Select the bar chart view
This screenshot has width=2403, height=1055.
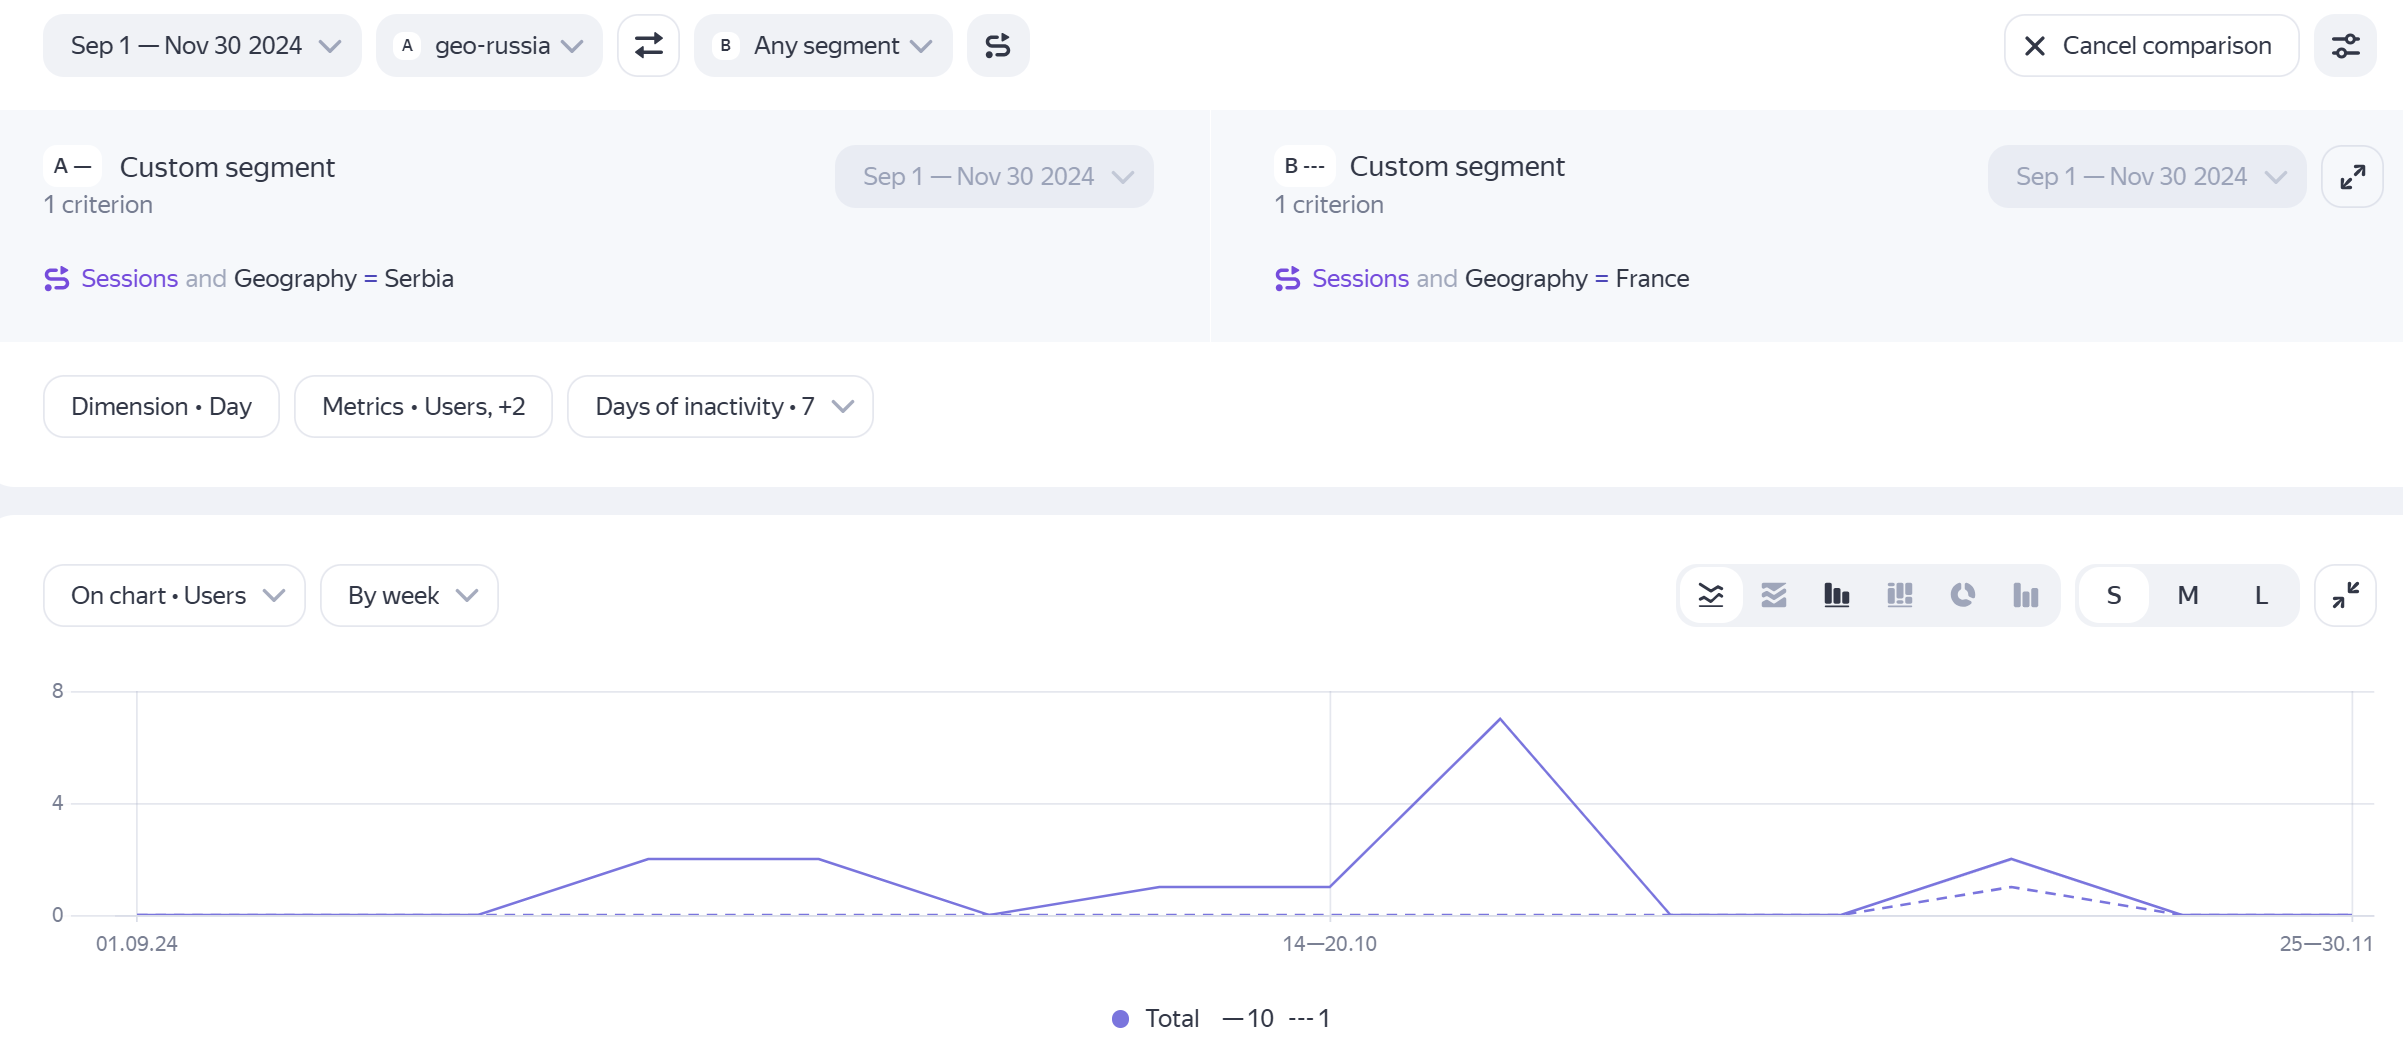[1836, 596]
